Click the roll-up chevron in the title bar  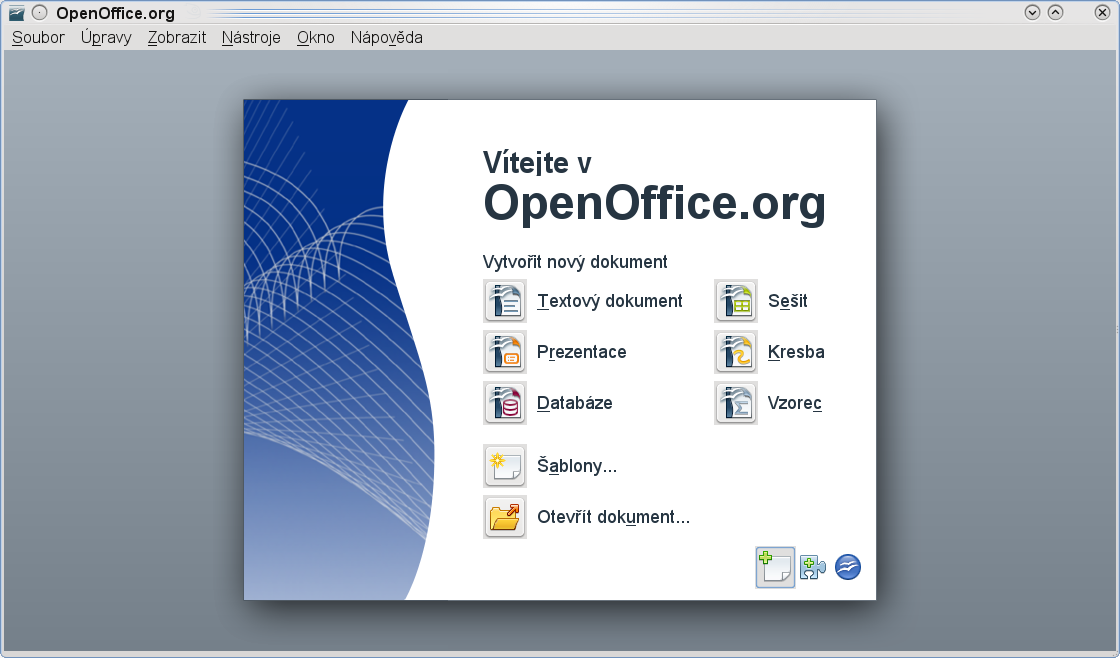pos(1055,11)
